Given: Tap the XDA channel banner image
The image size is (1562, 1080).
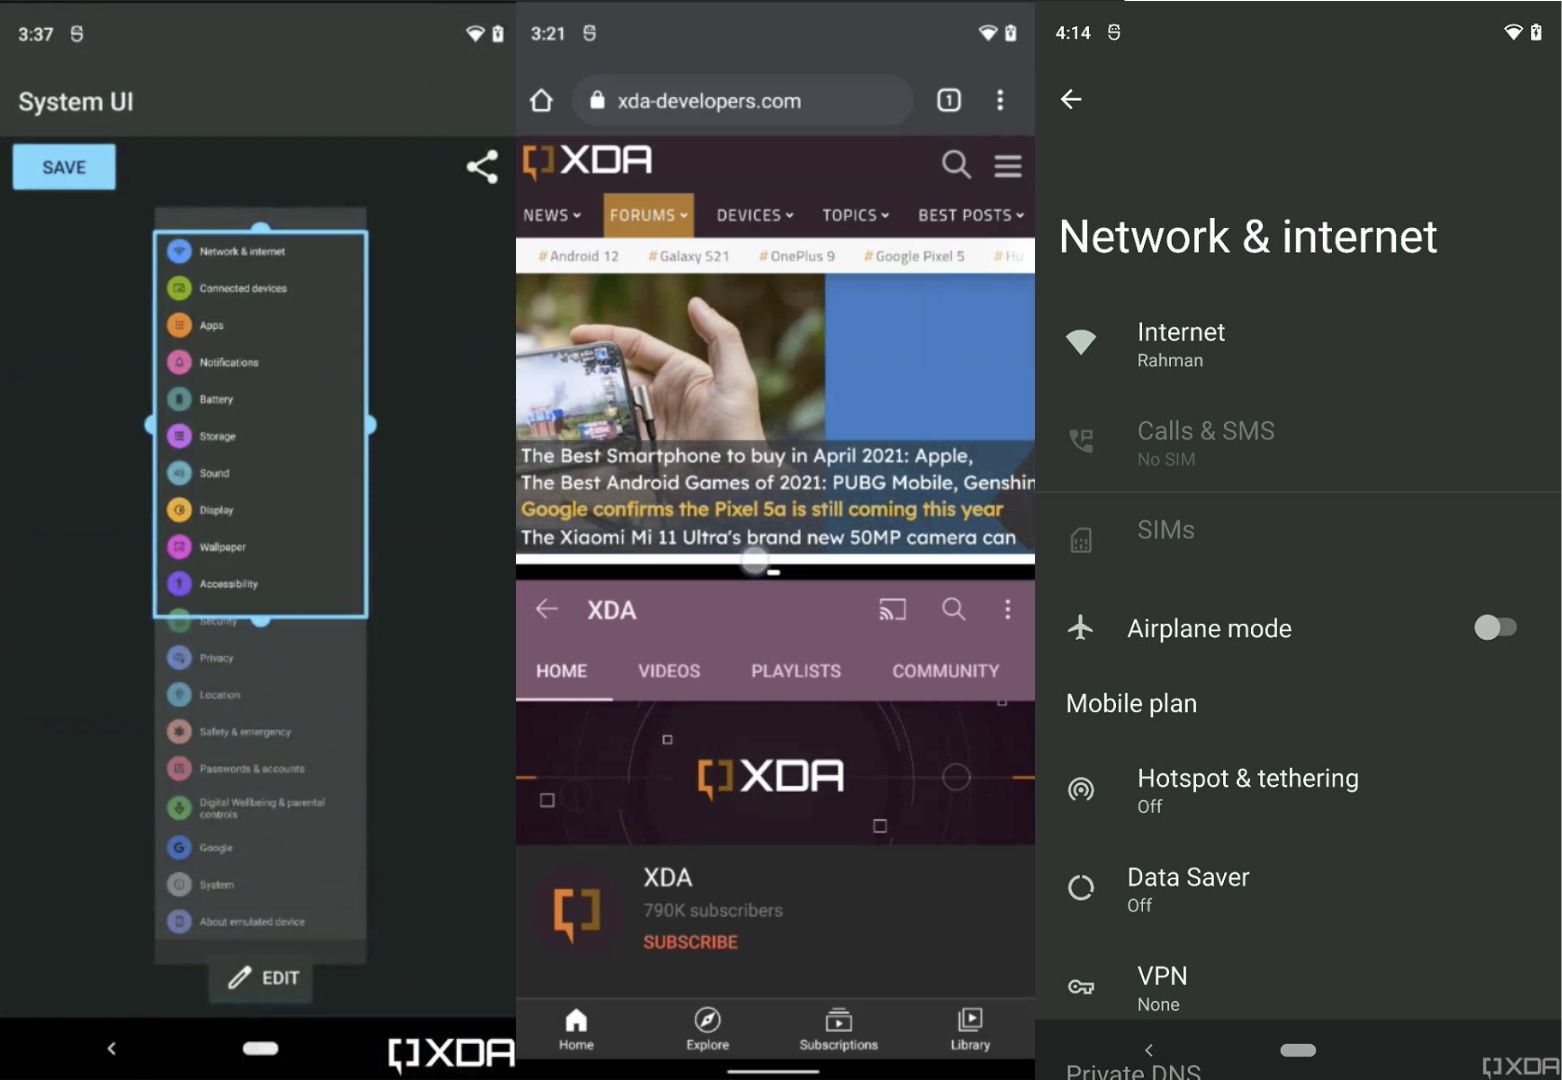Looking at the screenshot, I should [x=775, y=773].
